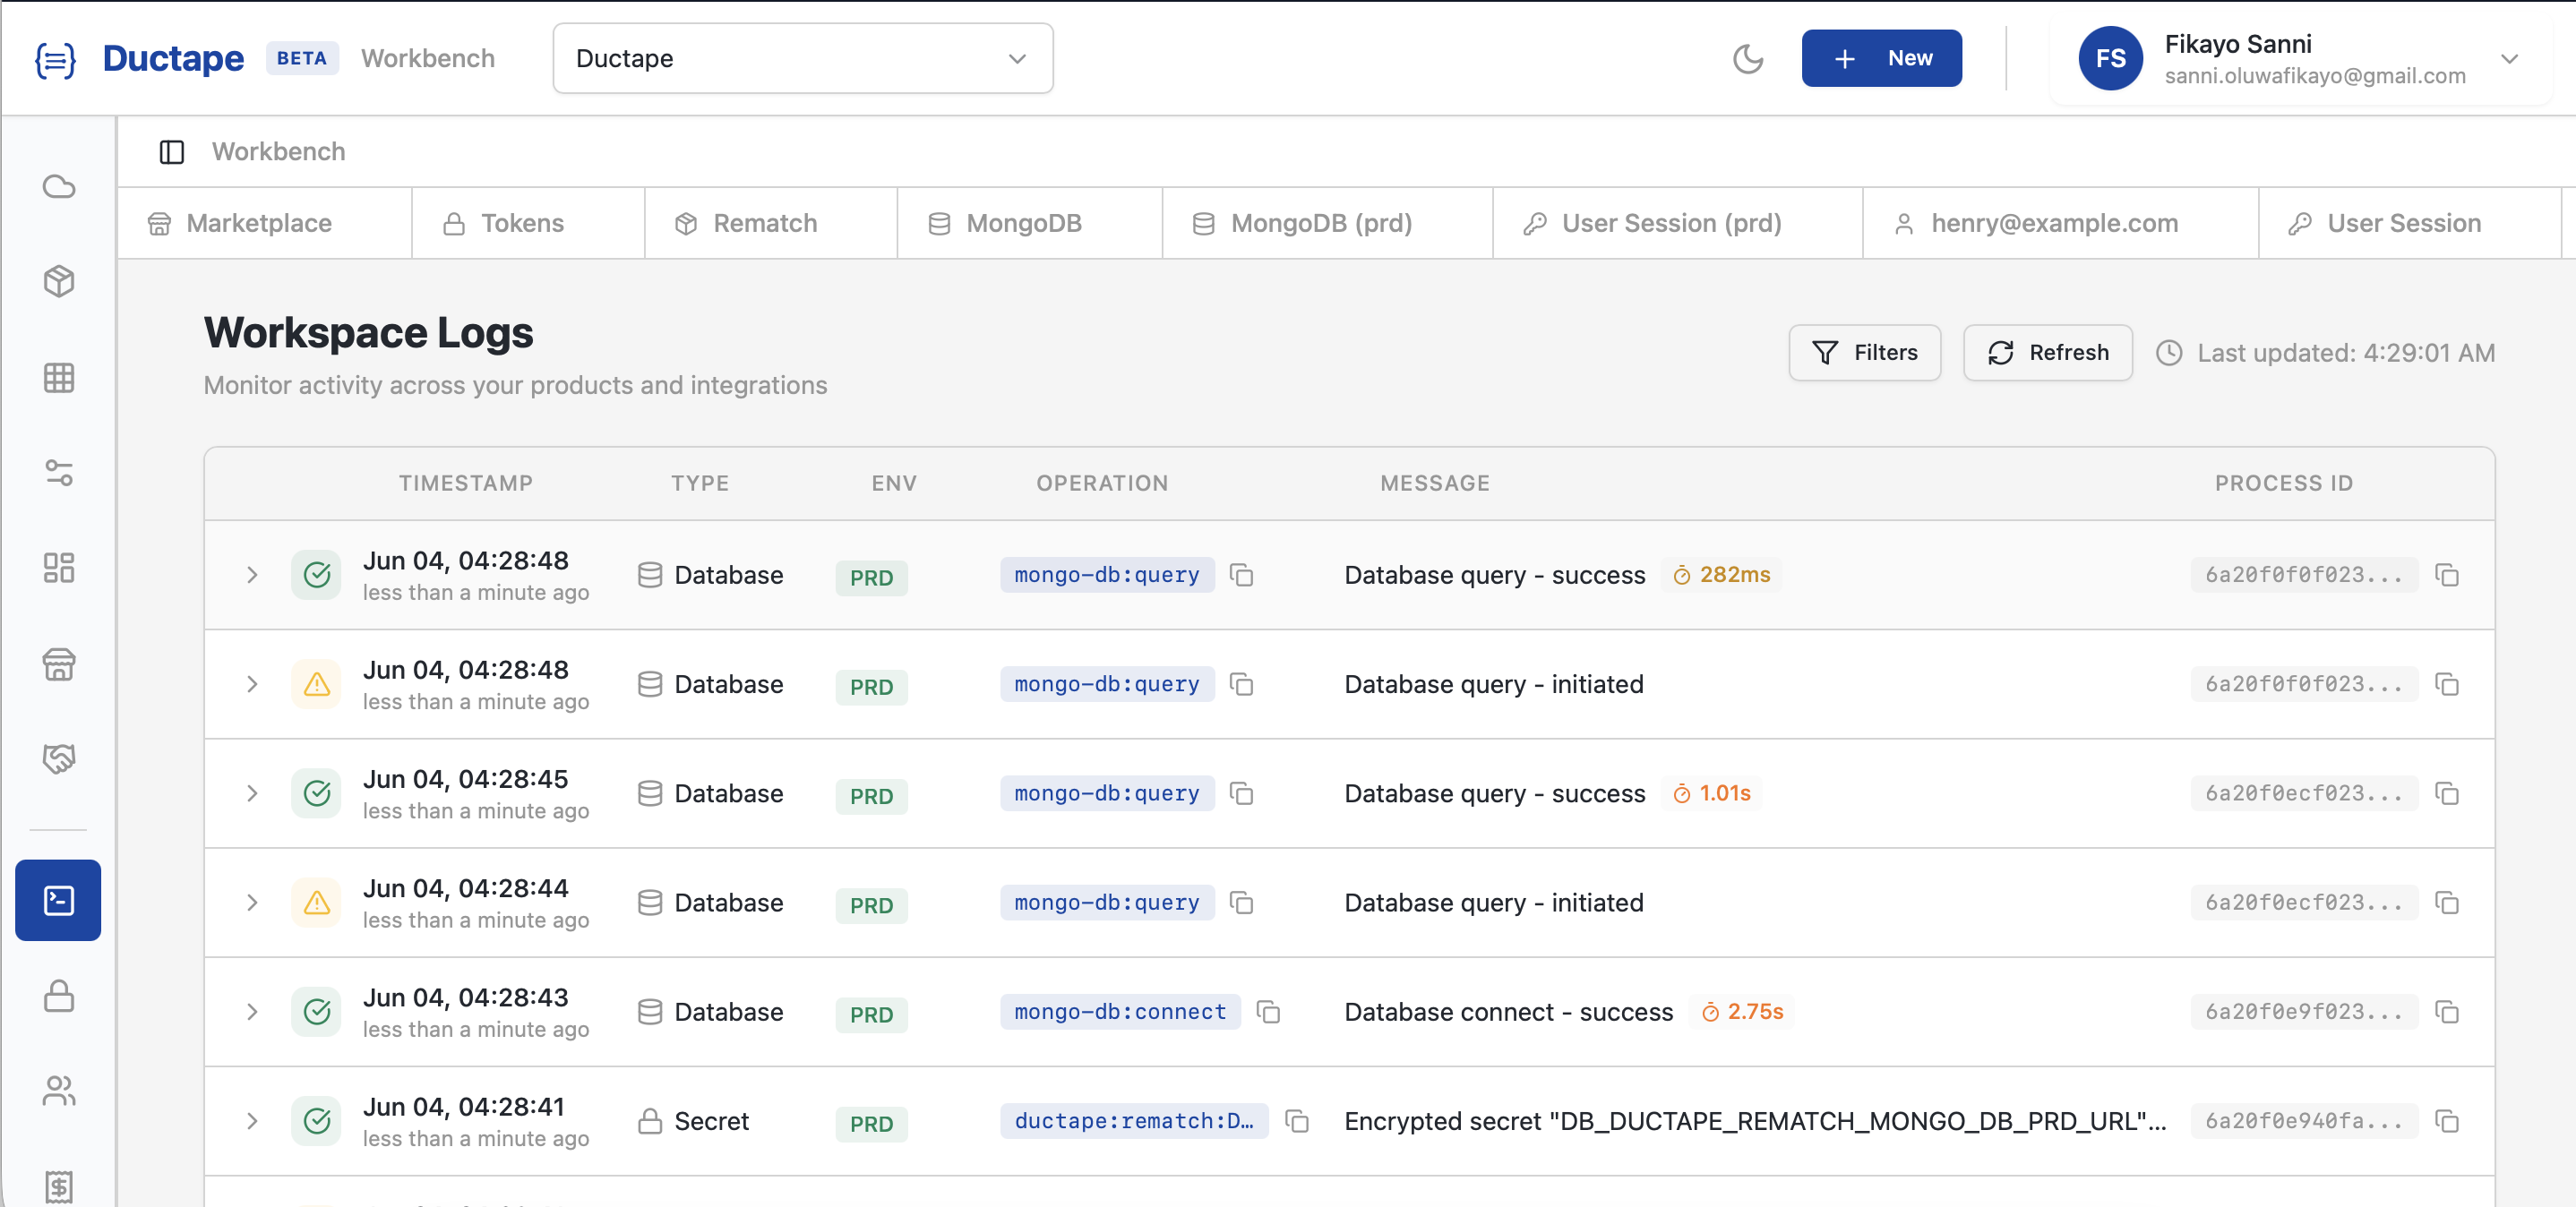
Task: Select the active terminal logs sidebar icon
Action: (58, 900)
